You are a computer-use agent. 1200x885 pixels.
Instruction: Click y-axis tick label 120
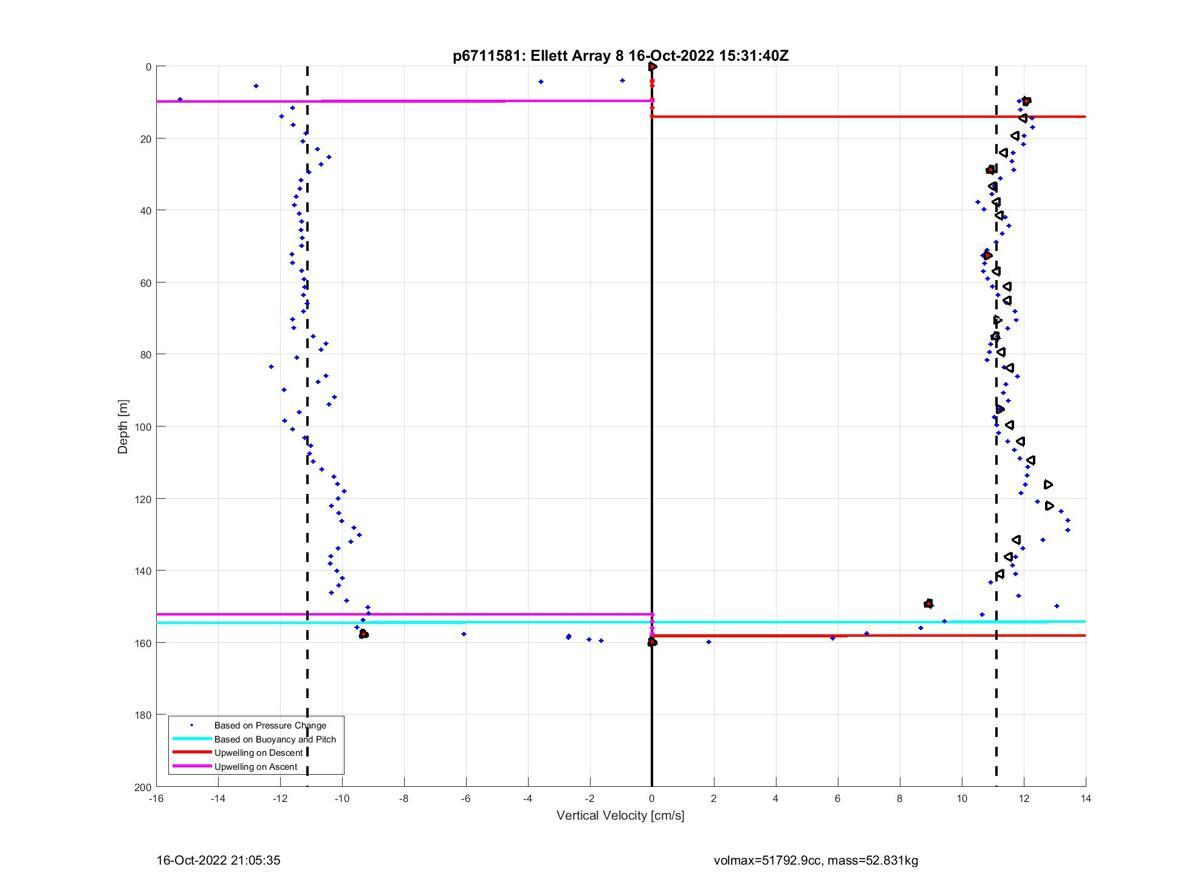click(143, 499)
